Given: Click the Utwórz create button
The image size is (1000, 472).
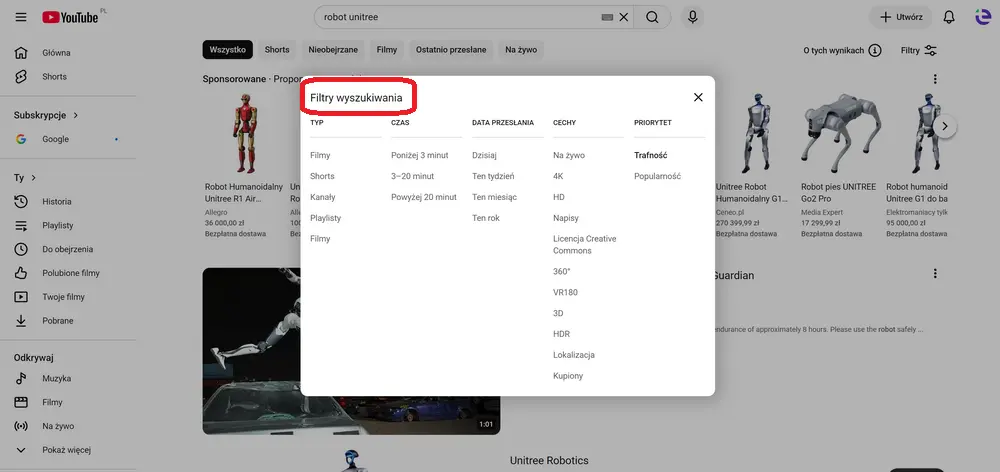Looking at the screenshot, I should 901,17.
